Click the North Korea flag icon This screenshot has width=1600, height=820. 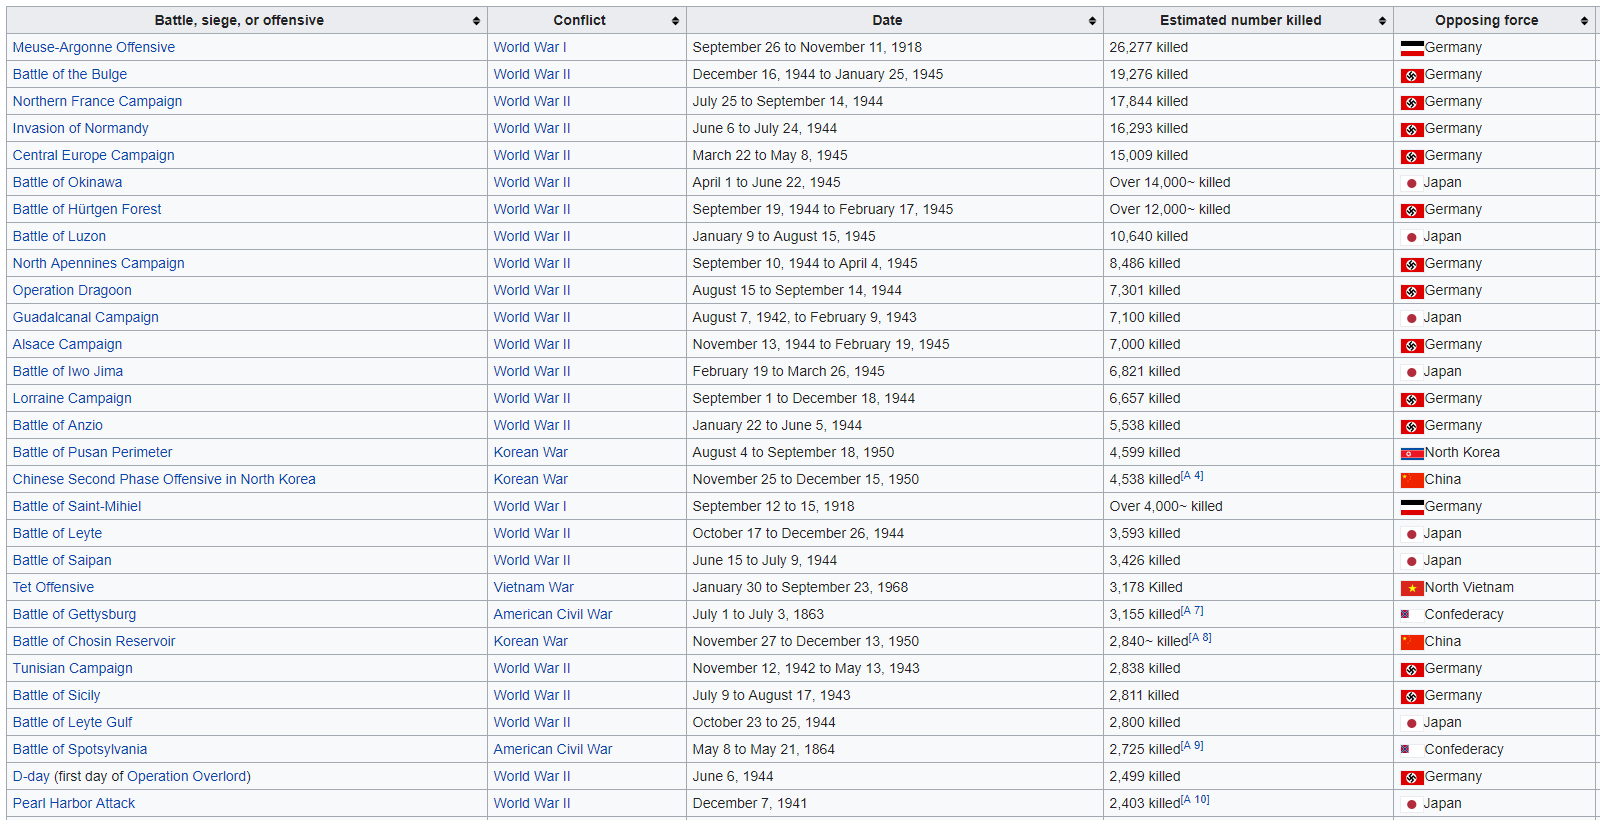(1412, 453)
